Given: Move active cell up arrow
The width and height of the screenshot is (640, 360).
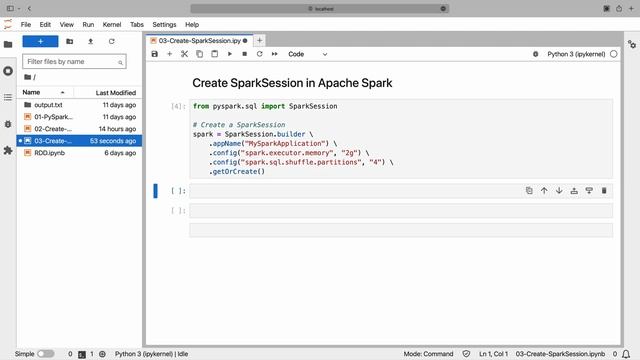Looking at the screenshot, I should [x=544, y=191].
